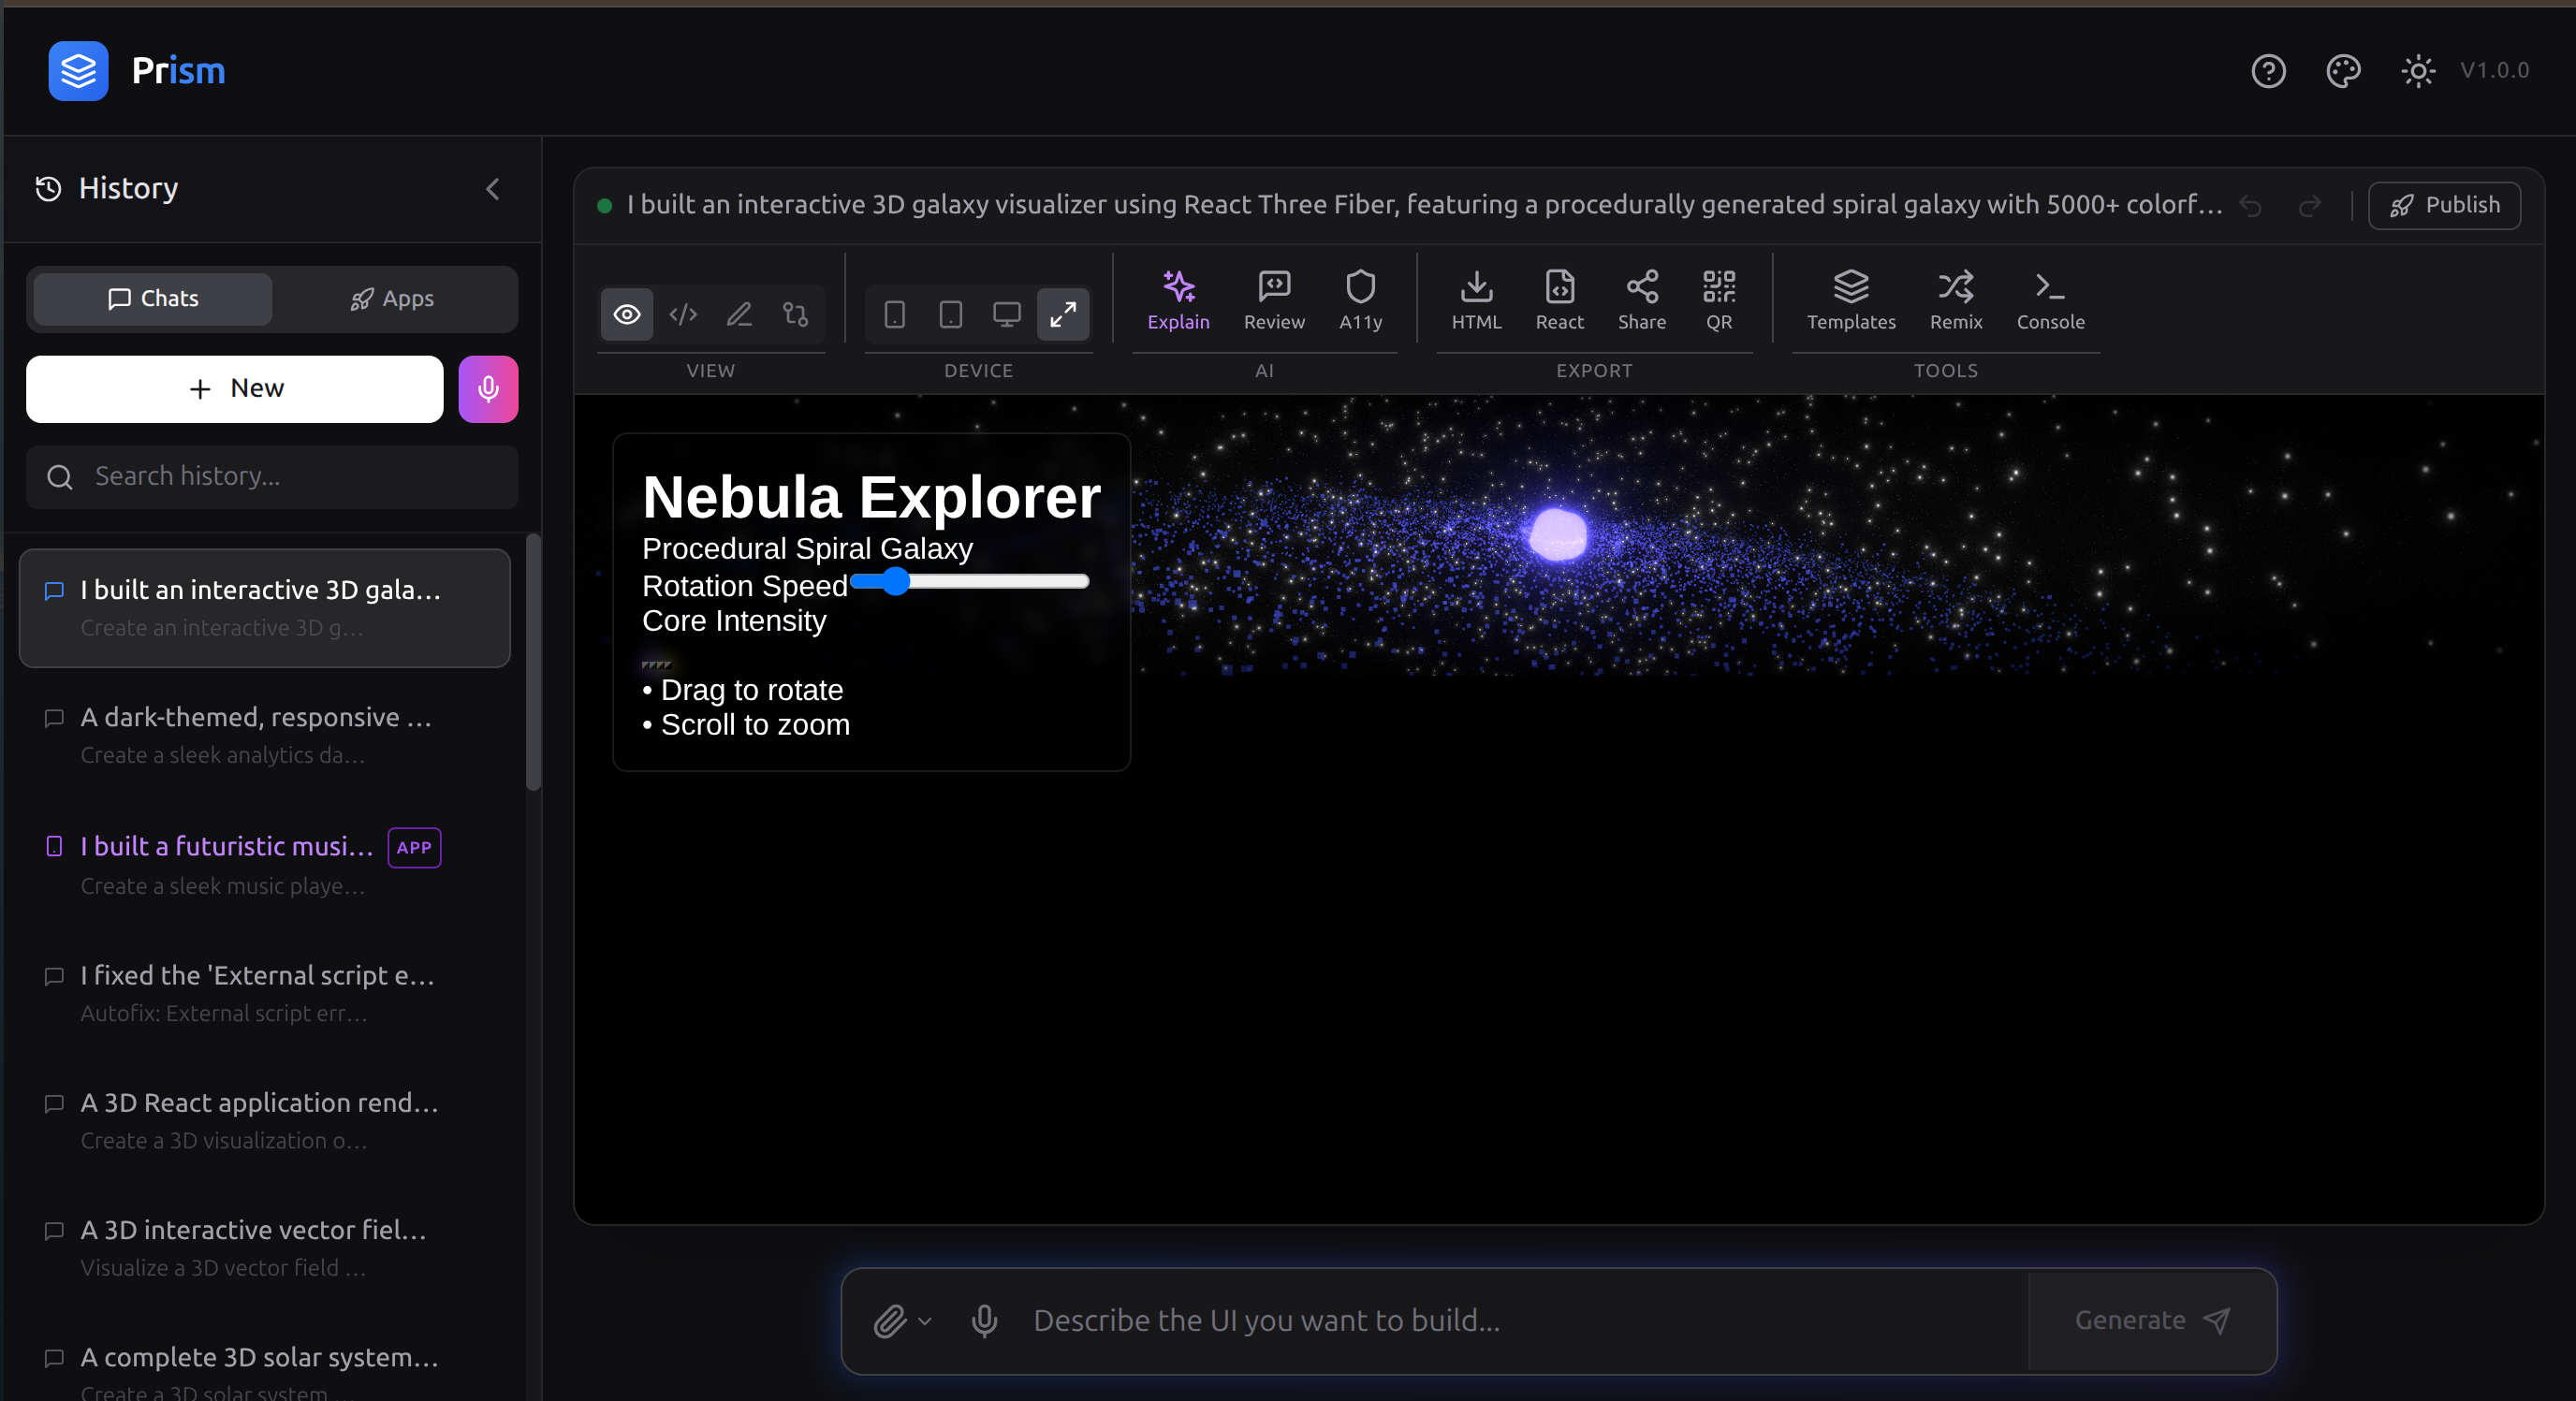Screen dimensions: 2576x1401
Task: Collapse the History sidebar chevron
Action: coord(493,189)
